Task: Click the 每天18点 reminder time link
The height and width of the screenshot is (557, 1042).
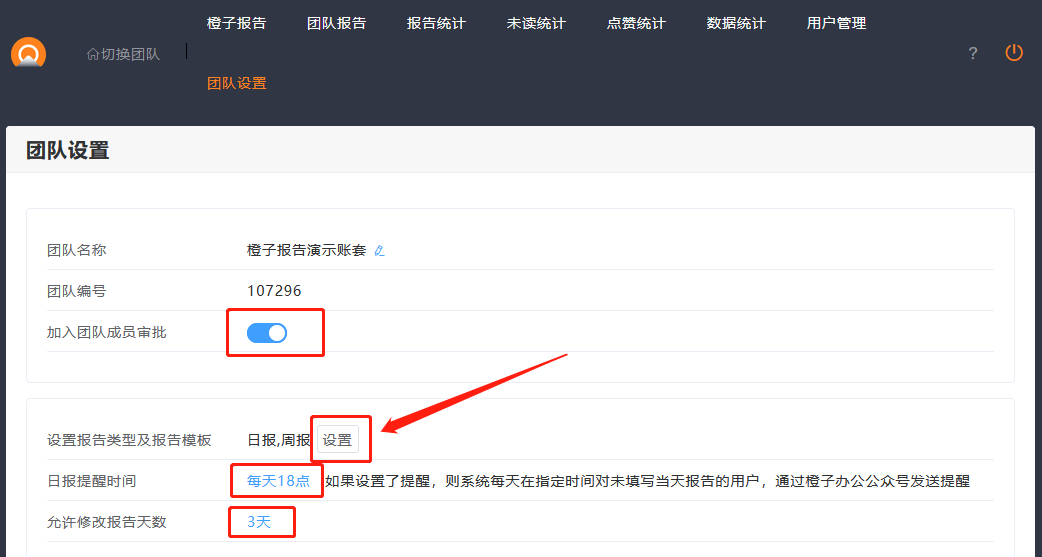Action: [278, 481]
